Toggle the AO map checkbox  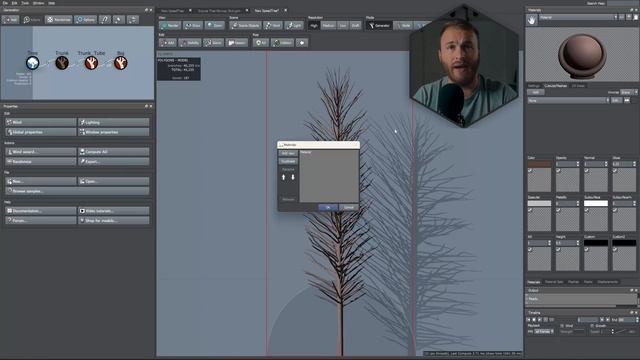(x=530, y=250)
